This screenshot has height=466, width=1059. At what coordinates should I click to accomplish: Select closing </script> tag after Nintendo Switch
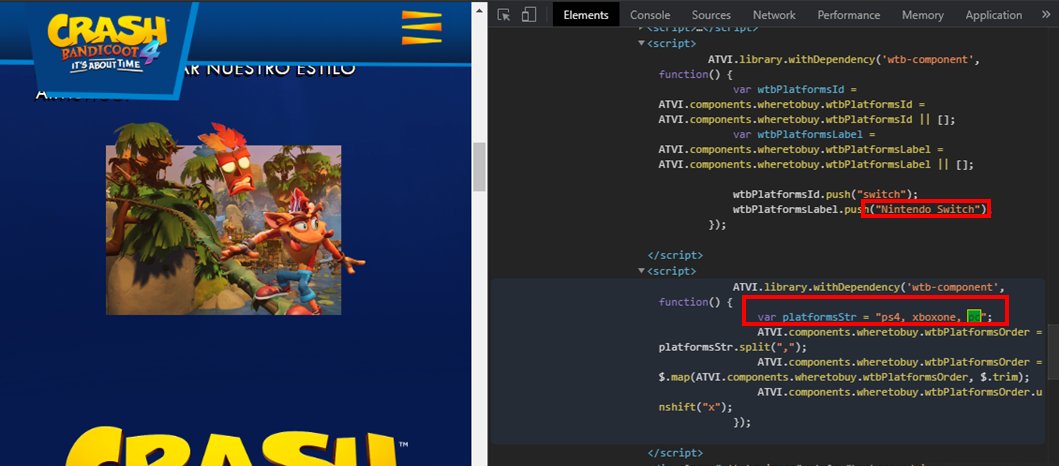(675, 255)
